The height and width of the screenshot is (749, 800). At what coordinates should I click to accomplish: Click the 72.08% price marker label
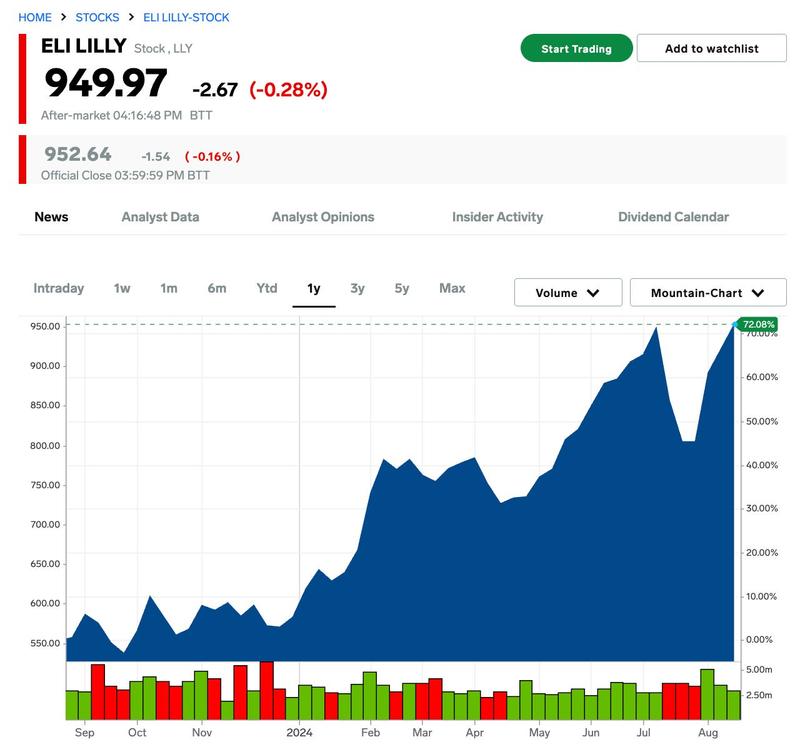click(x=758, y=325)
